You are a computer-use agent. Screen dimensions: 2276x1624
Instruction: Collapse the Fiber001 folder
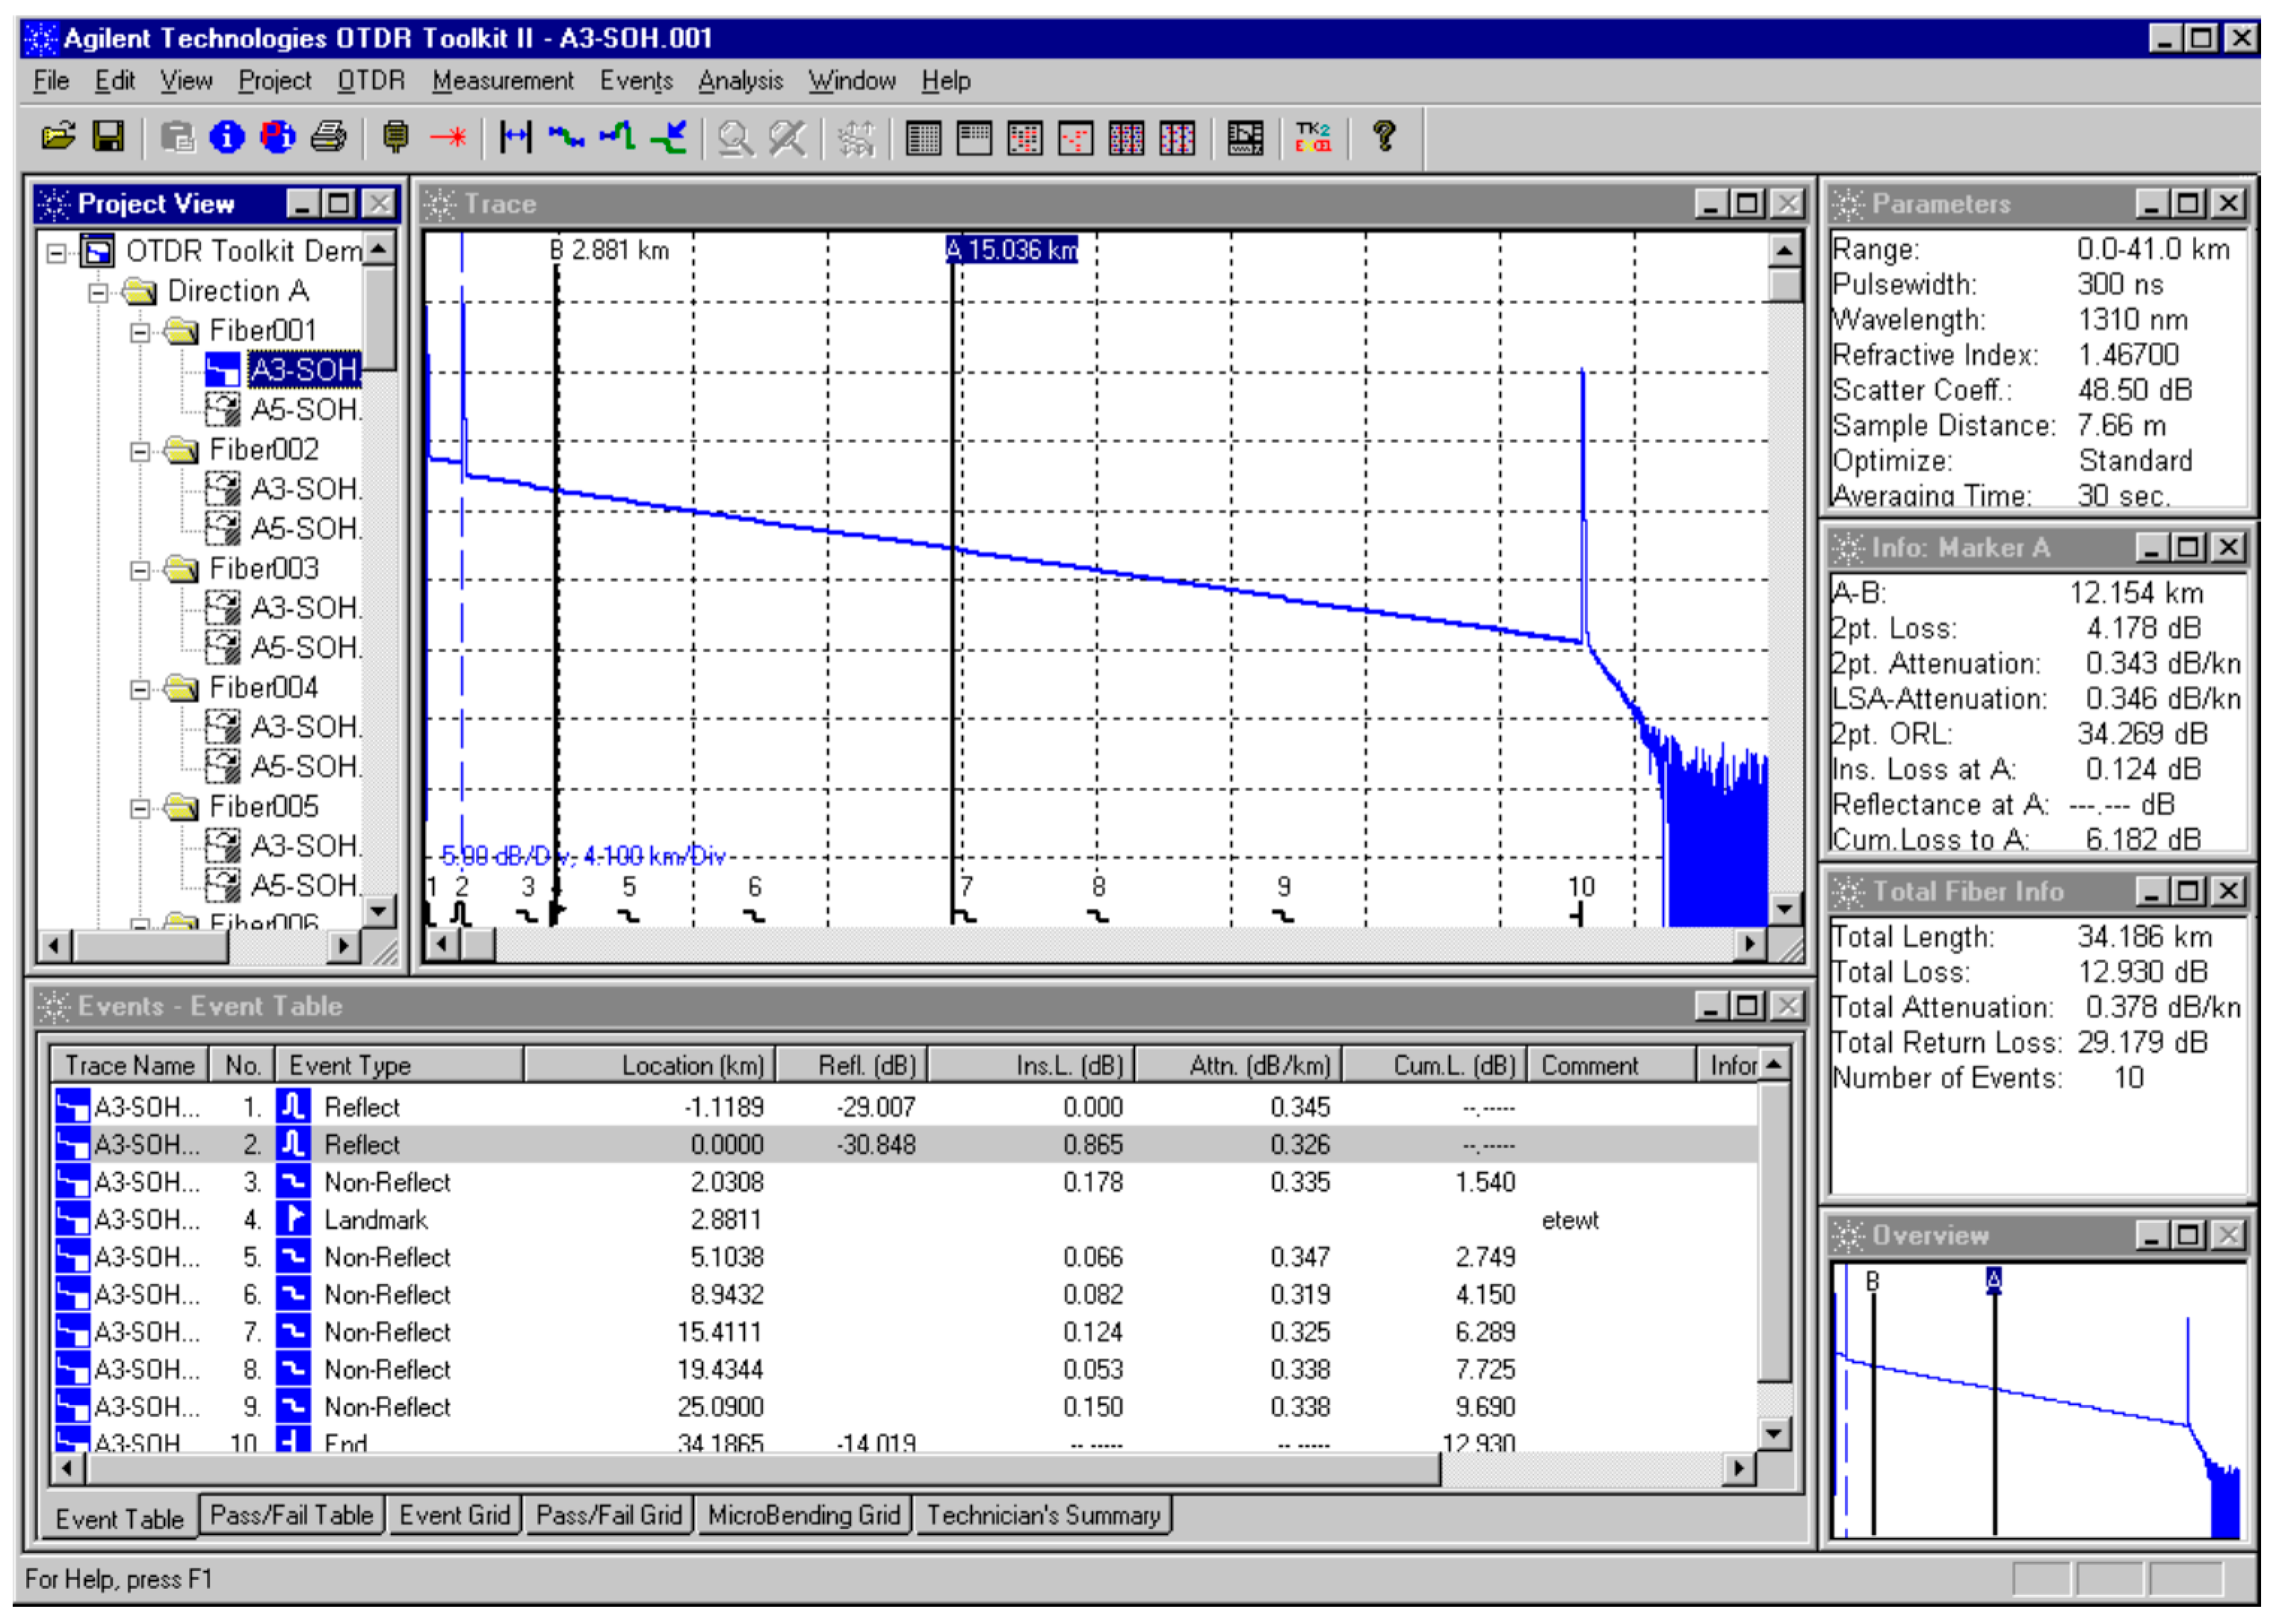(140, 332)
